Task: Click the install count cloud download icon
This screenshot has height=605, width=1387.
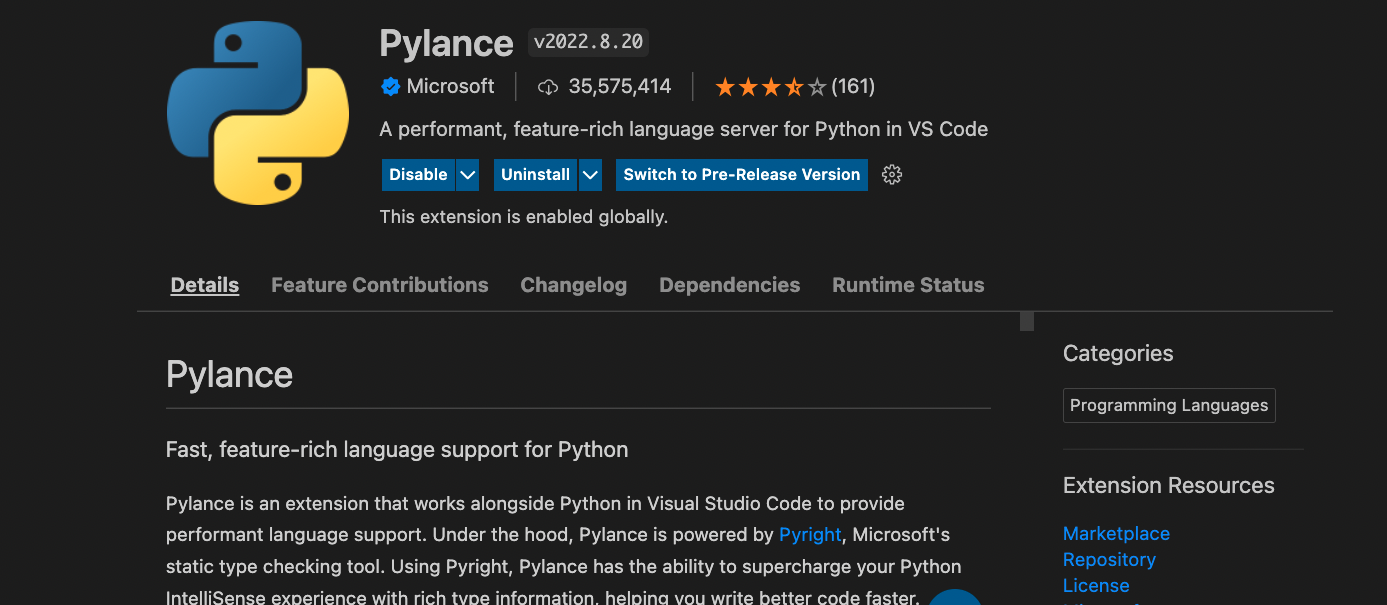Action: (x=547, y=87)
